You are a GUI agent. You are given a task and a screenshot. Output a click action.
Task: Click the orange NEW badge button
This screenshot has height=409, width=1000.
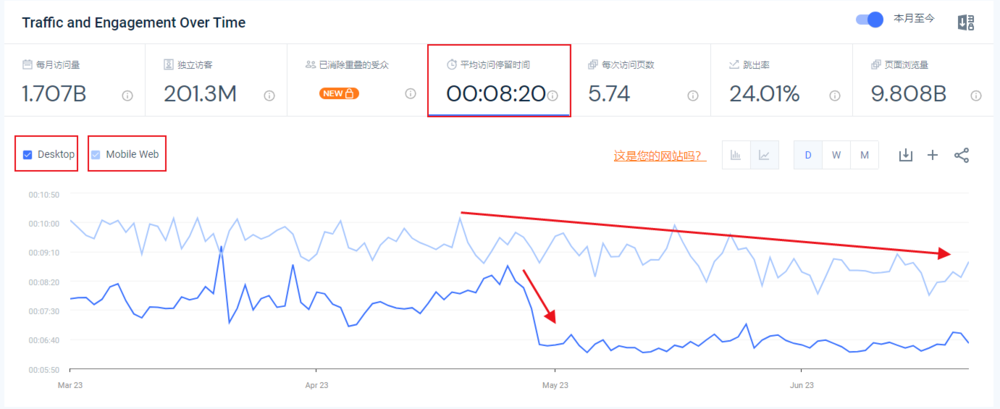point(339,94)
